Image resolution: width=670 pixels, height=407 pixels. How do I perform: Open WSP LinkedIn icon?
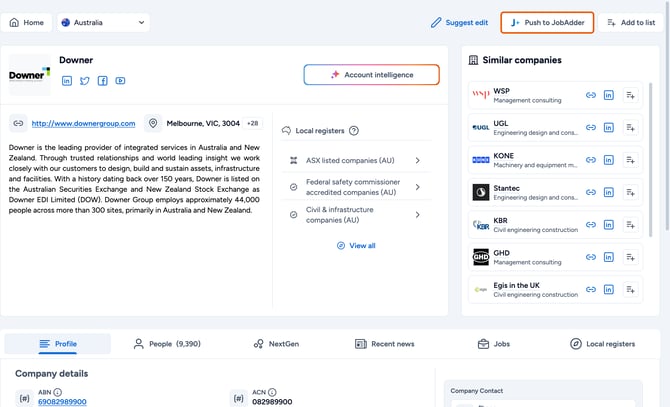pyautogui.click(x=608, y=95)
